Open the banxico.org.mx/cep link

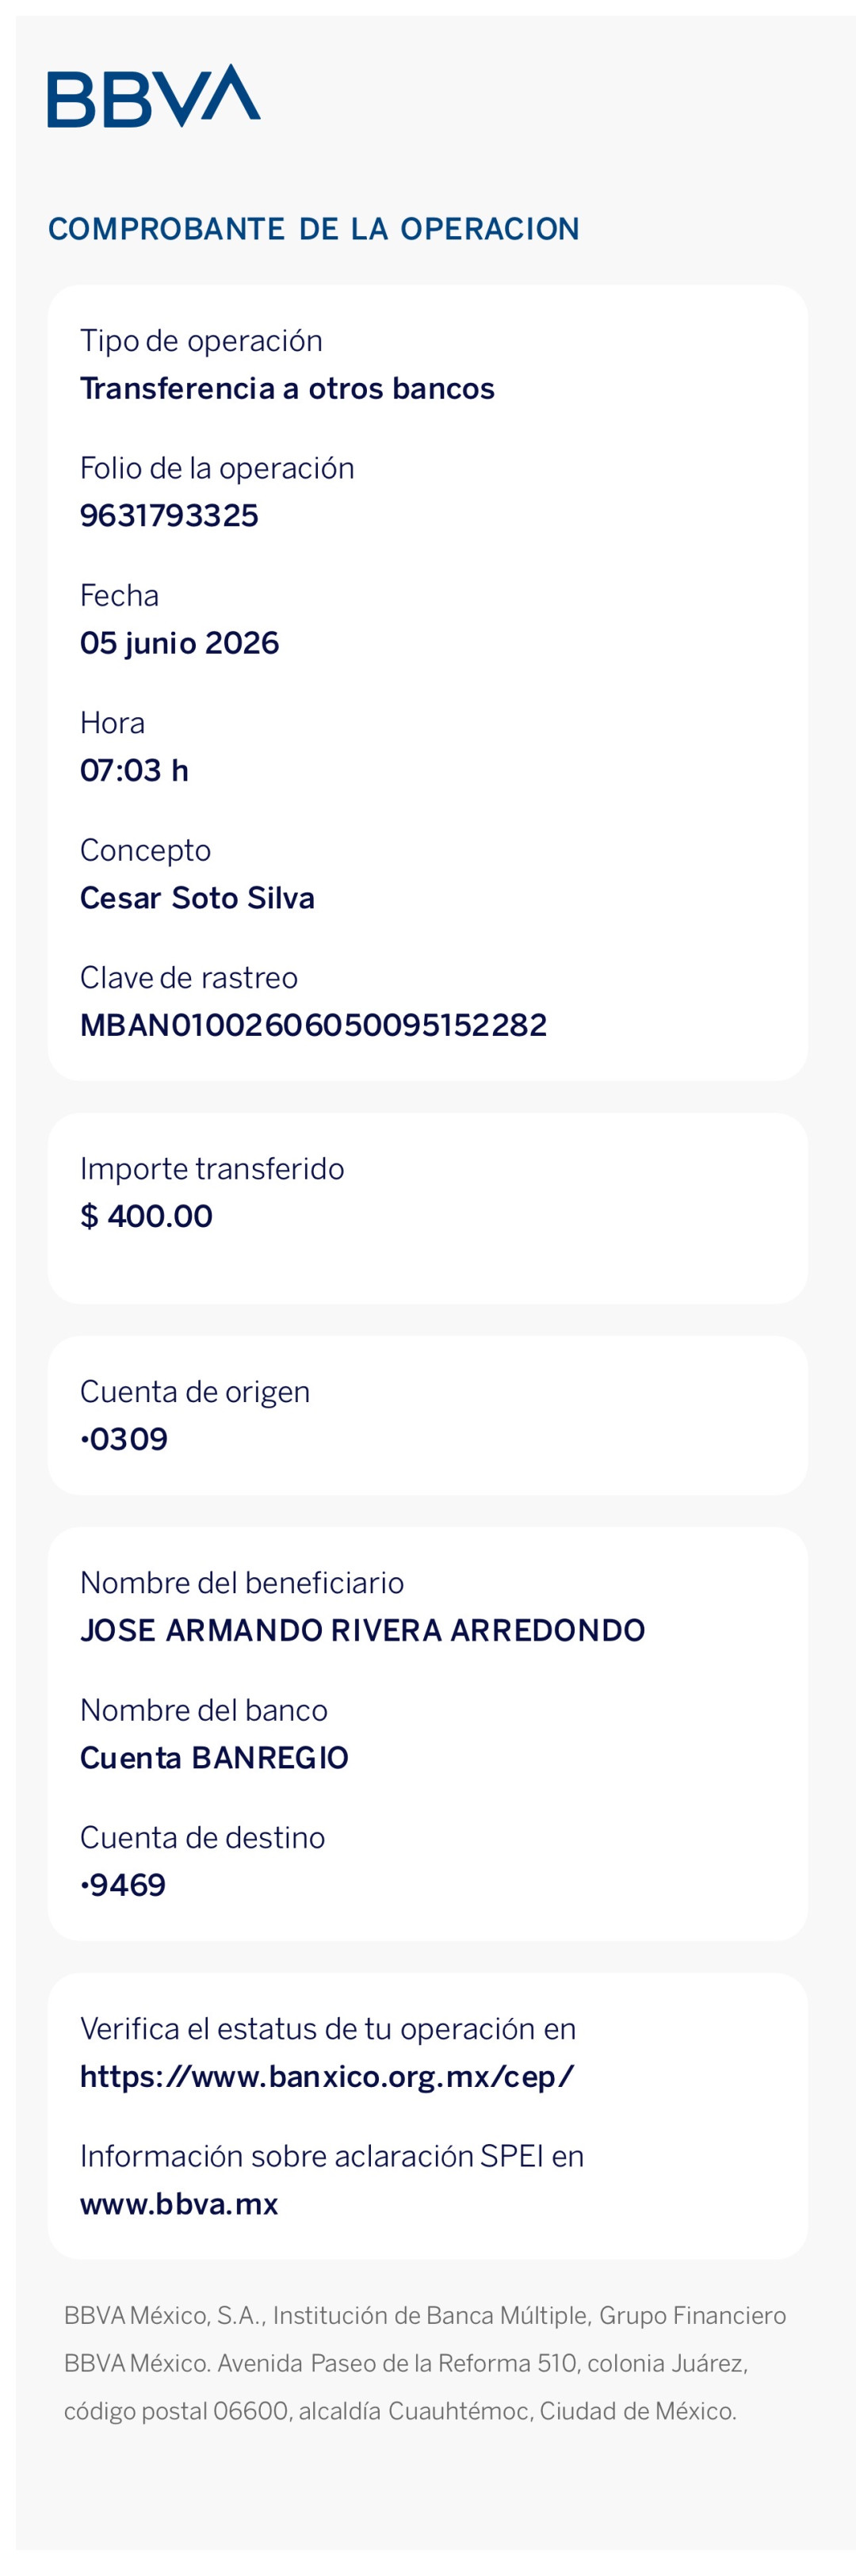327,2076
